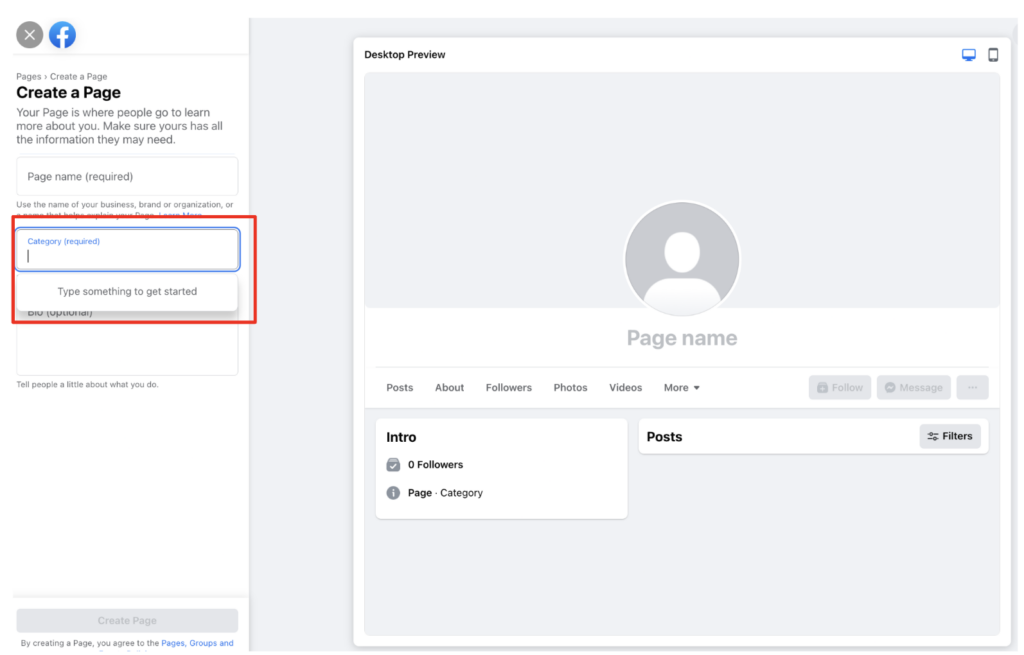Open the Videos tab in preview

click(x=626, y=387)
